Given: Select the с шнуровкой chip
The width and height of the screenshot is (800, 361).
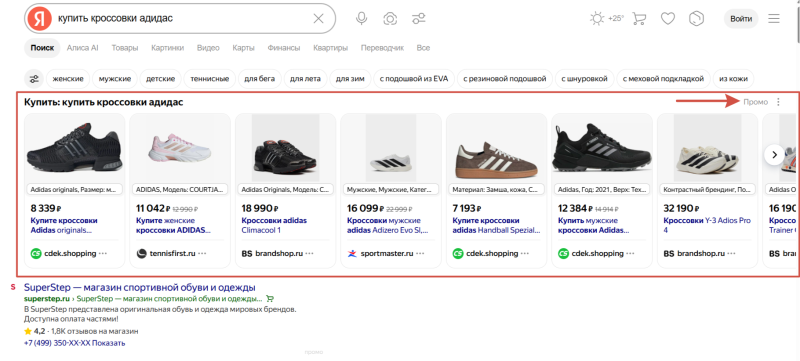Looking at the screenshot, I should (584, 79).
